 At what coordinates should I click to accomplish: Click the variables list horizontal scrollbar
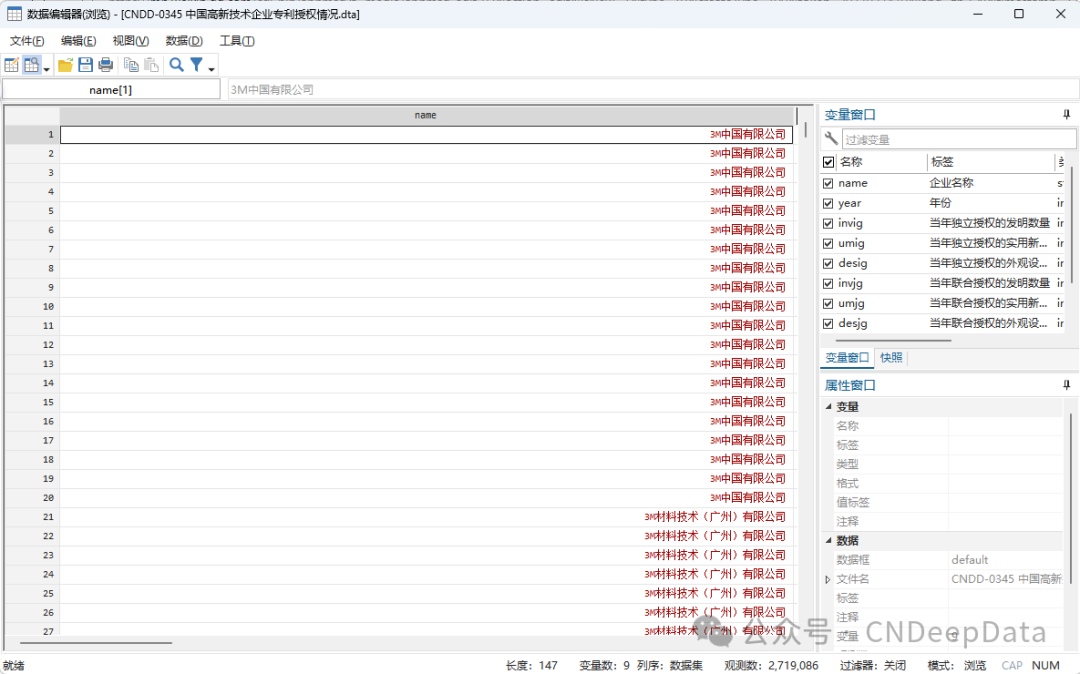click(x=893, y=340)
